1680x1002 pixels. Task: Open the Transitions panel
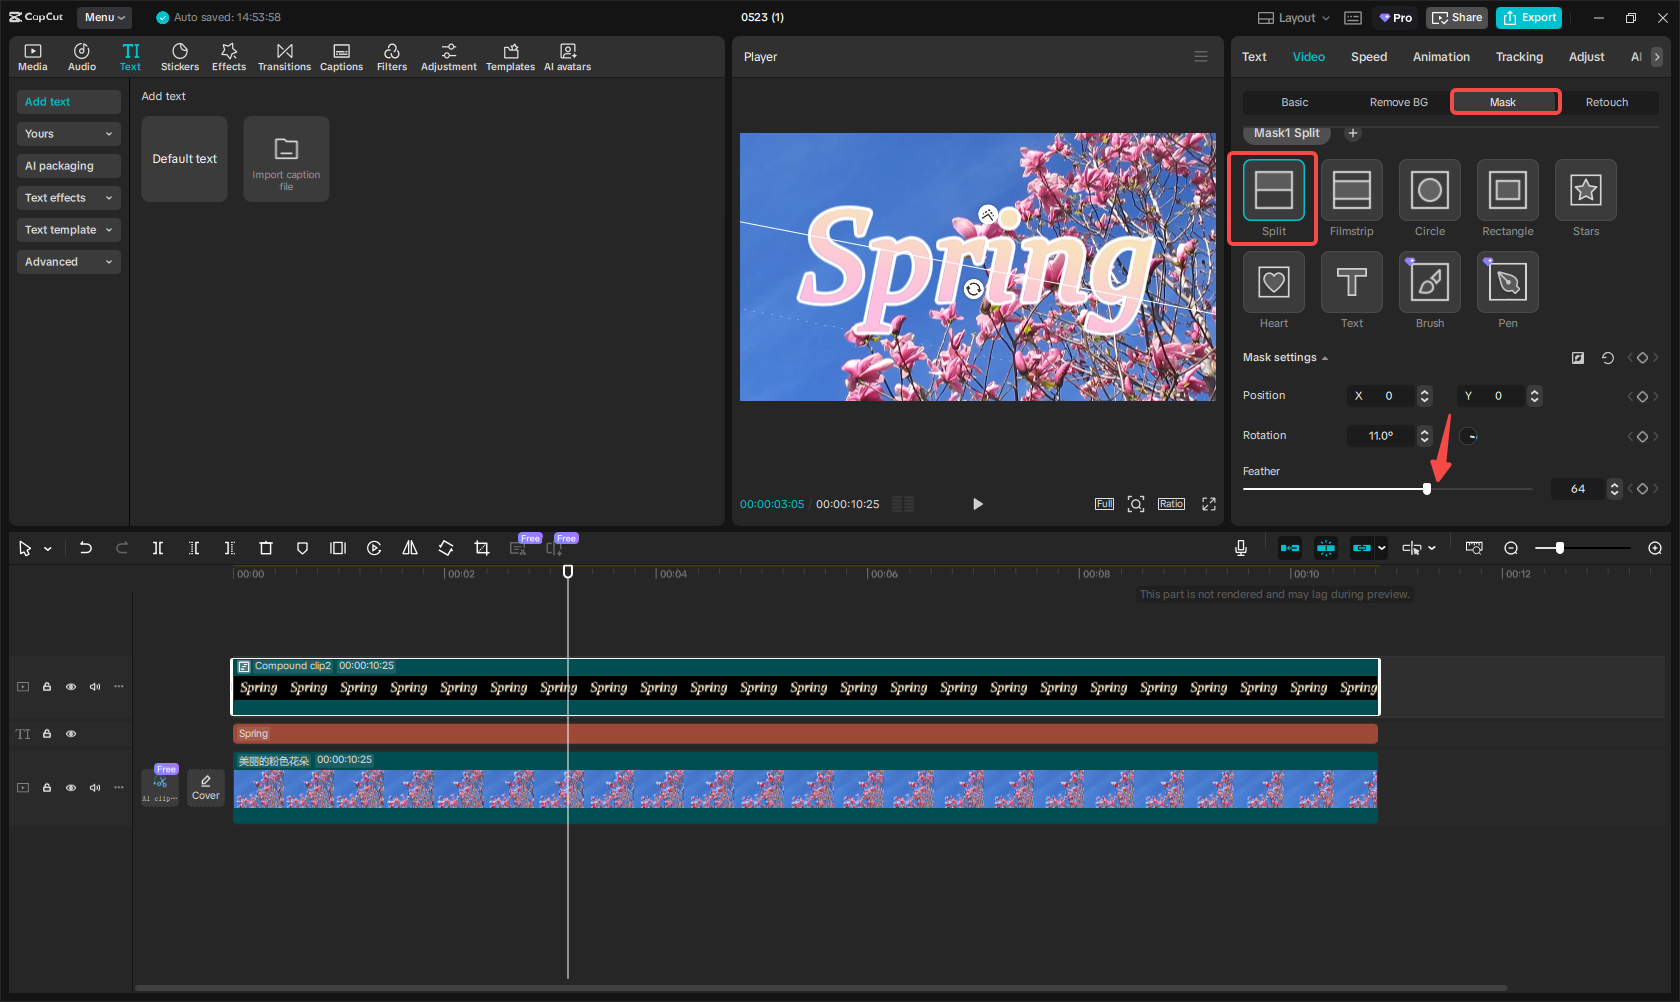click(284, 57)
